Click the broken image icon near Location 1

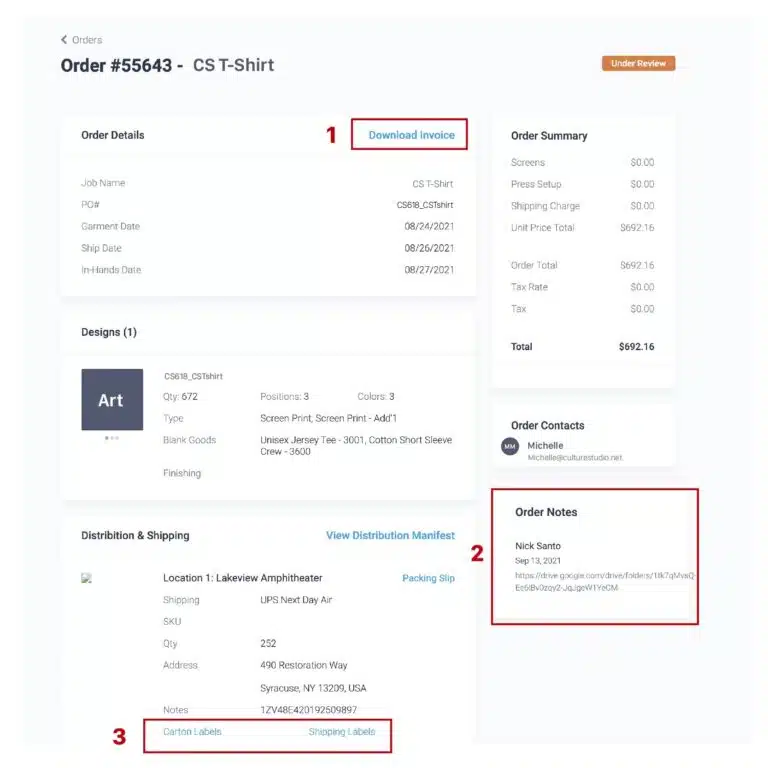tap(87, 578)
